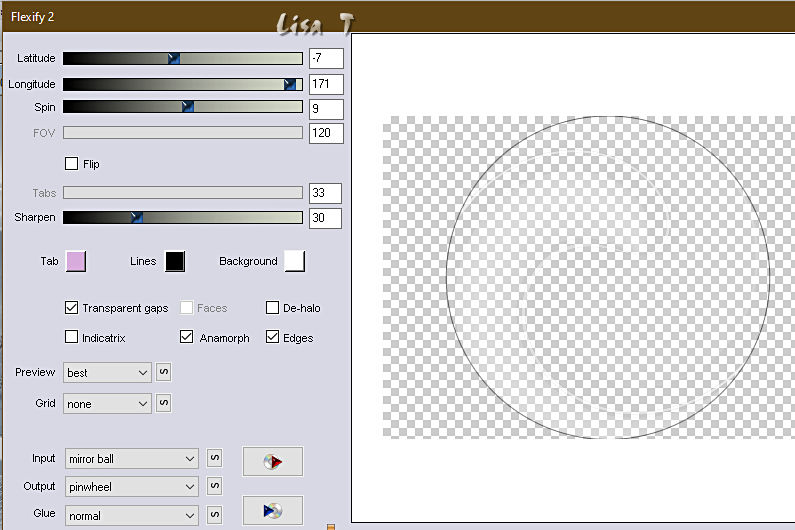The image size is (795, 530).
Task: Click the circle preview image
Action: [x=608, y=277]
